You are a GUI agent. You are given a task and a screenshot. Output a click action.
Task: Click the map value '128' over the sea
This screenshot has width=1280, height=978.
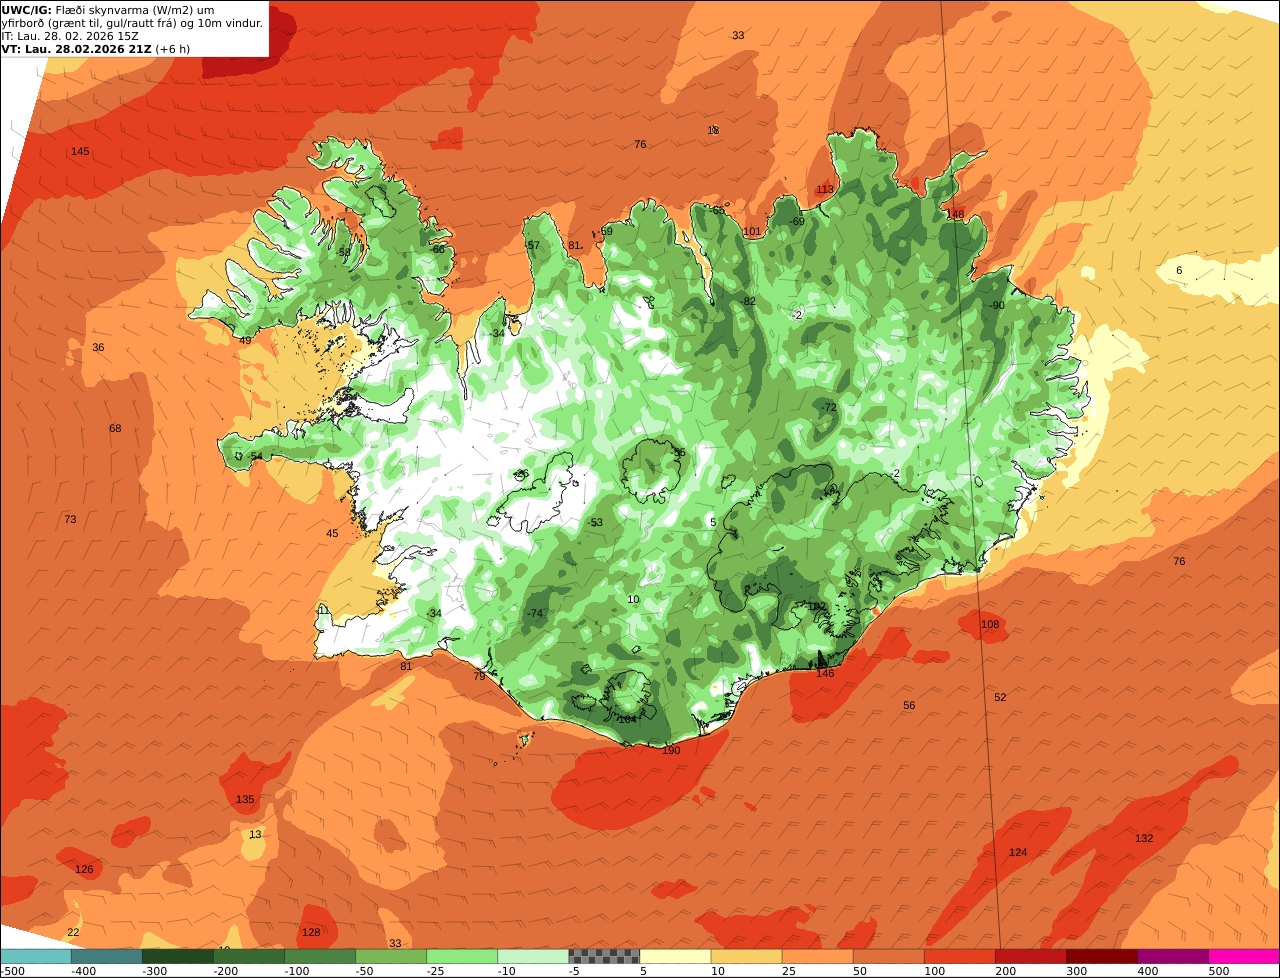311,932
